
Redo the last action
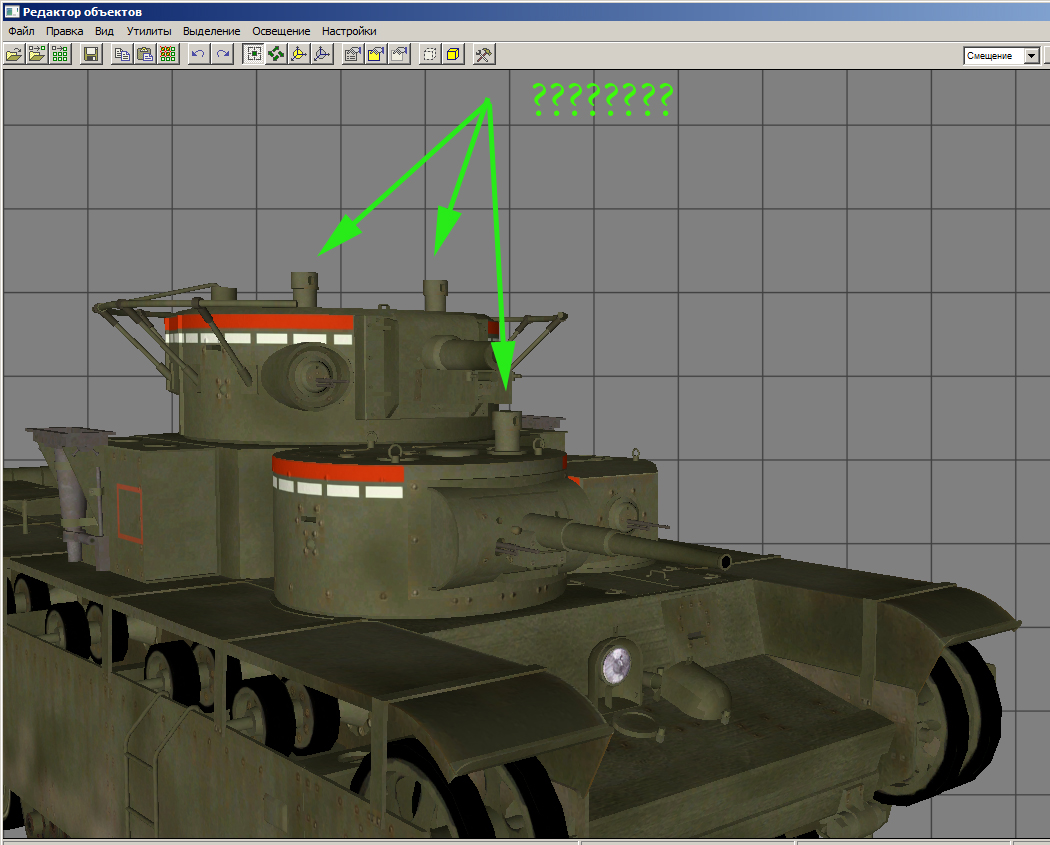(222, 54)
